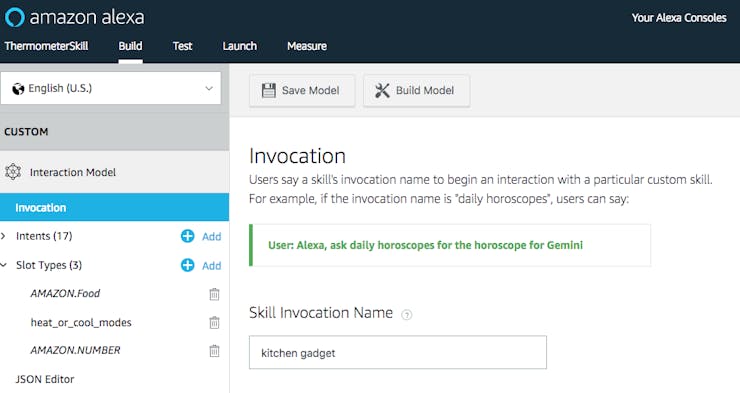Screen dimensions: 740x393
Task: Open the JSON Editor
Action: 45,379
